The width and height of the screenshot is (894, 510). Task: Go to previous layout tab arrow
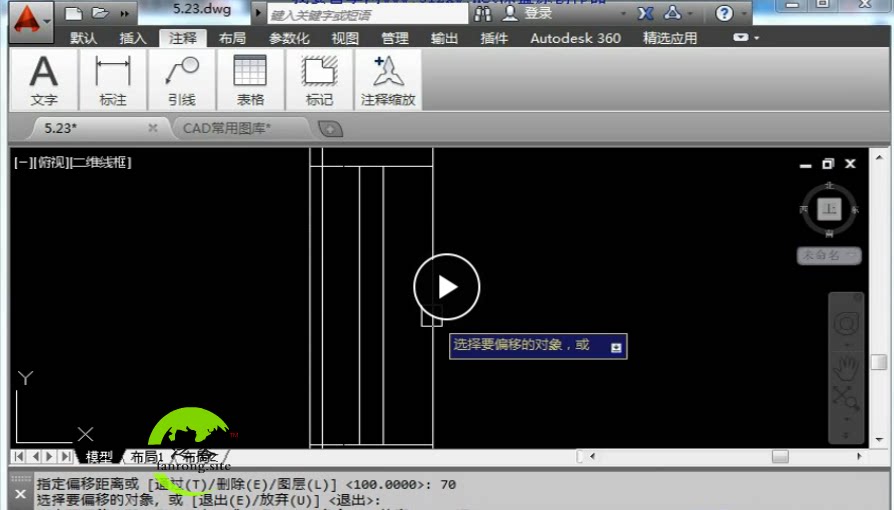point(35,456)
